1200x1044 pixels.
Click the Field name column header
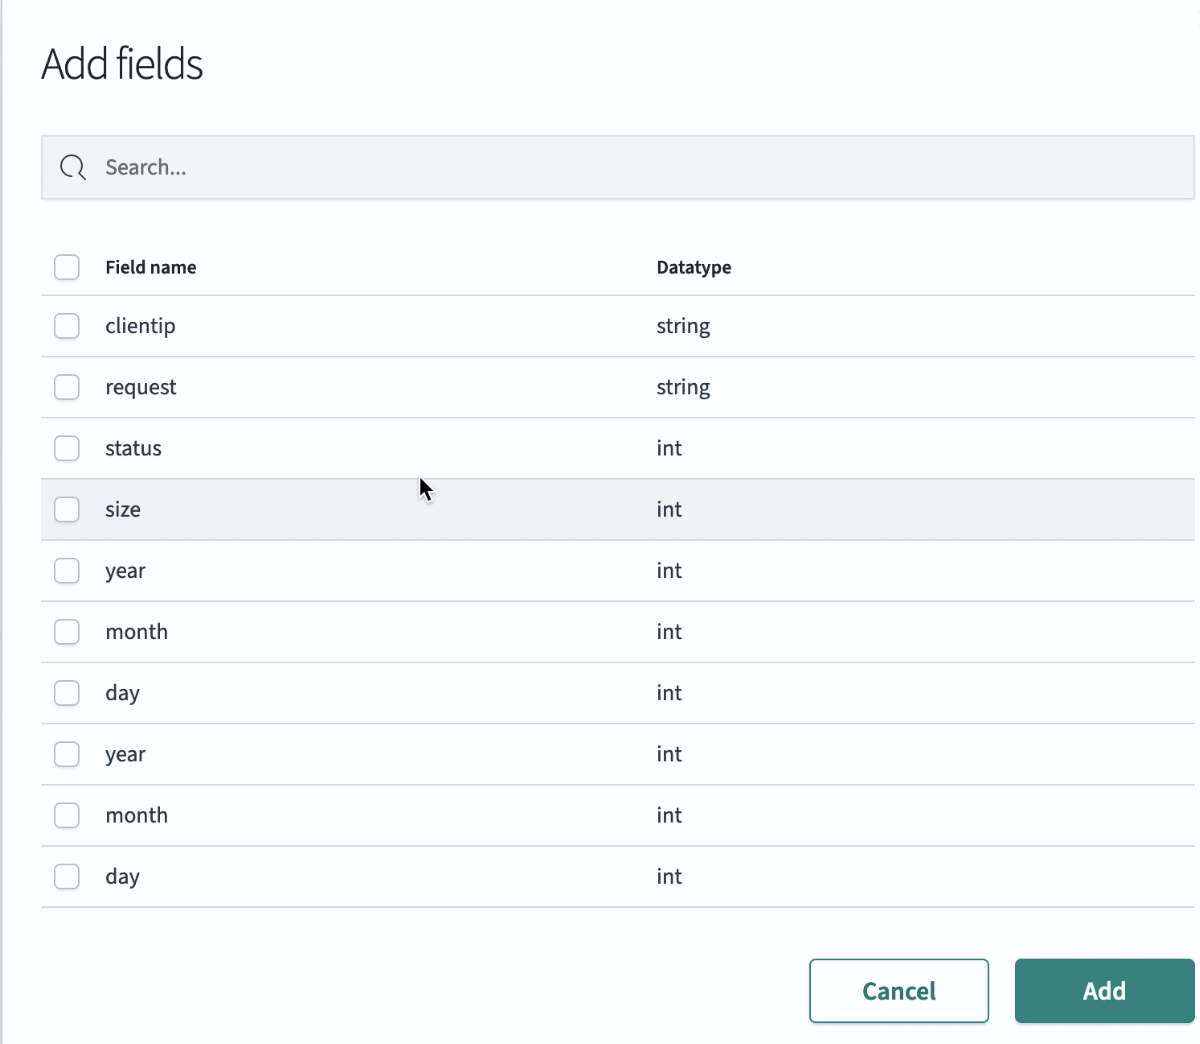151,267
